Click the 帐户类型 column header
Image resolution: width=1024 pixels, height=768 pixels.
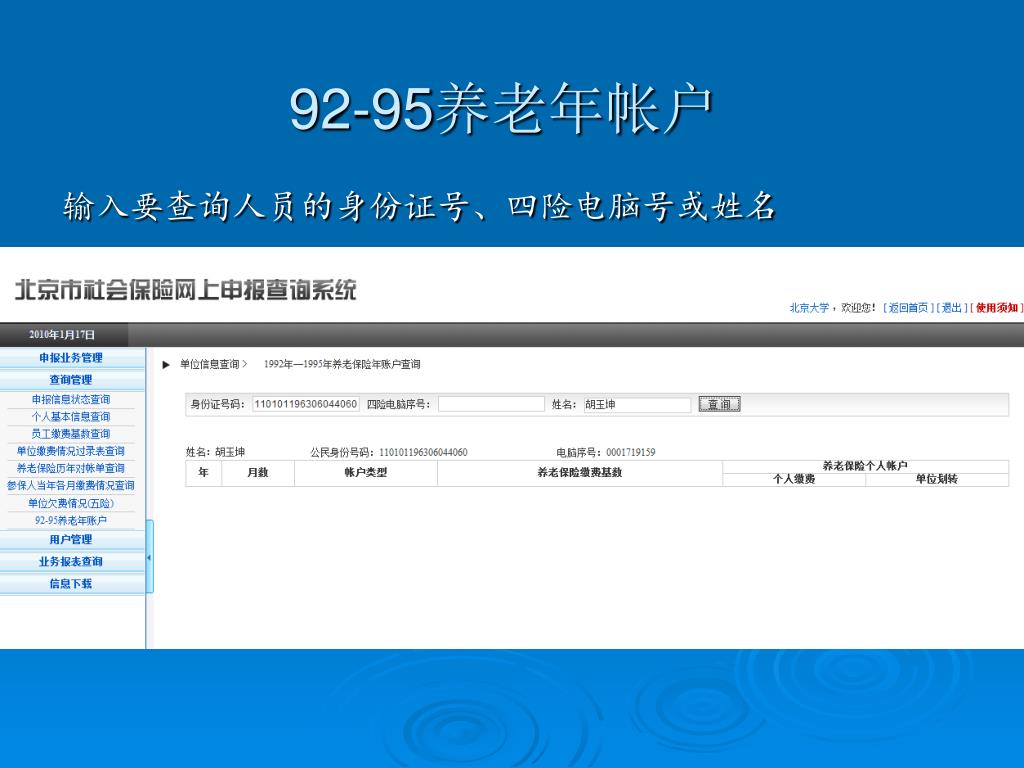[x=366, y=473]
